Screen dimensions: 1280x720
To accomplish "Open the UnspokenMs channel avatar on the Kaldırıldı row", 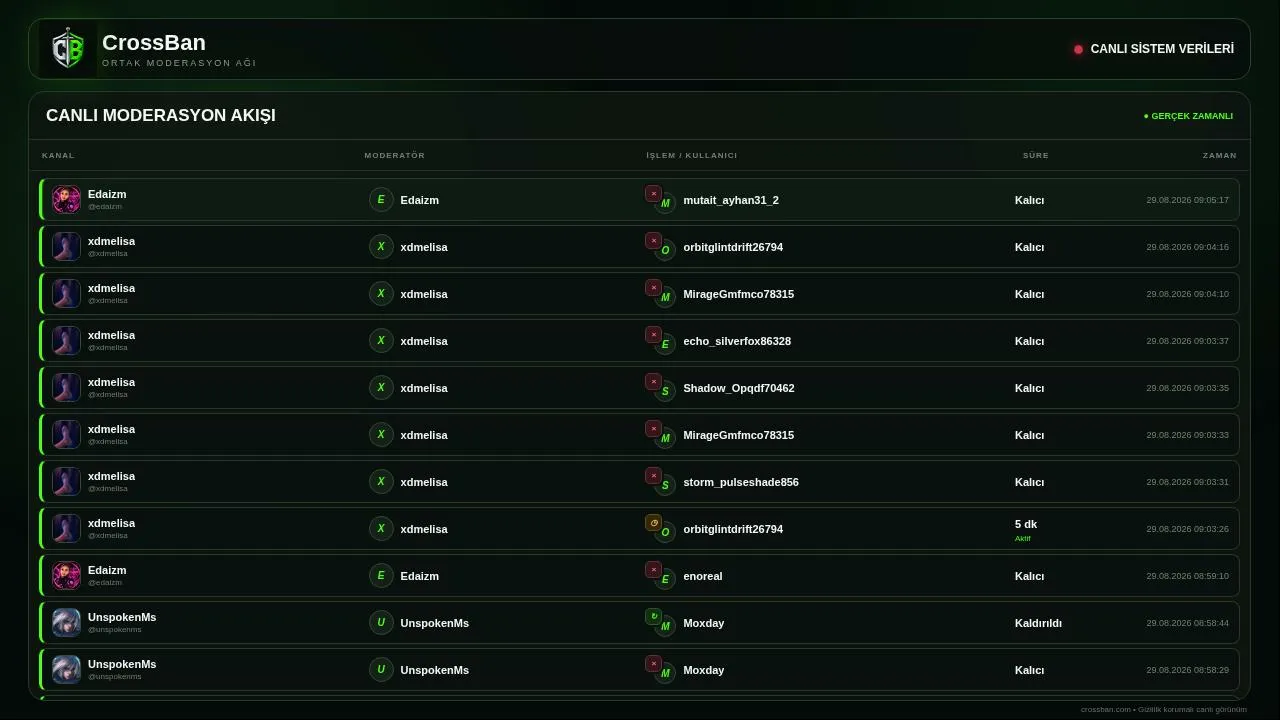I will (66, 623).
